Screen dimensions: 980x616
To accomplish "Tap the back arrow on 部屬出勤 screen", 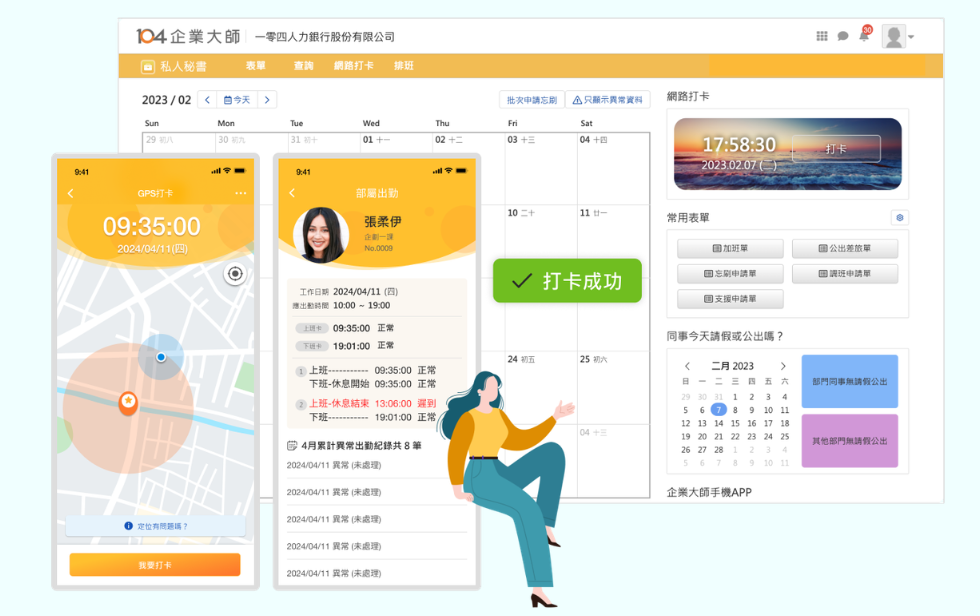I will click(x=292, y=193).
